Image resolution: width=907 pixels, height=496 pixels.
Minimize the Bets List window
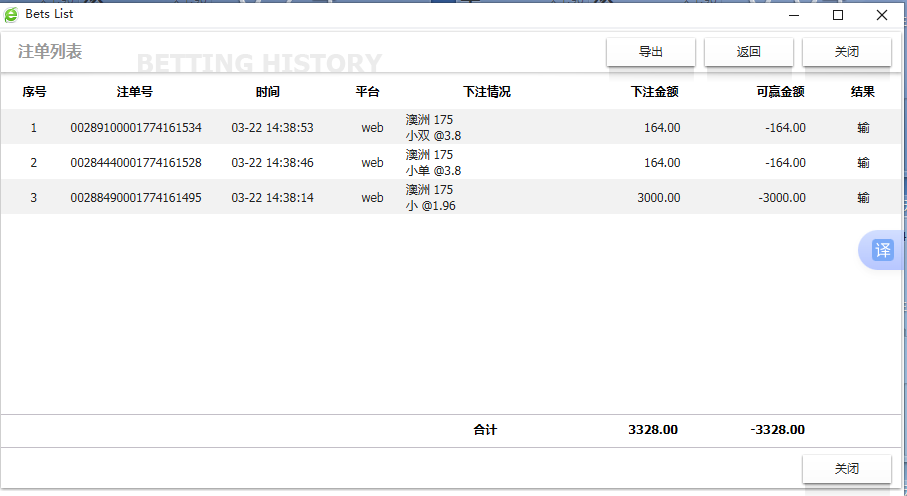click(794, 15)
